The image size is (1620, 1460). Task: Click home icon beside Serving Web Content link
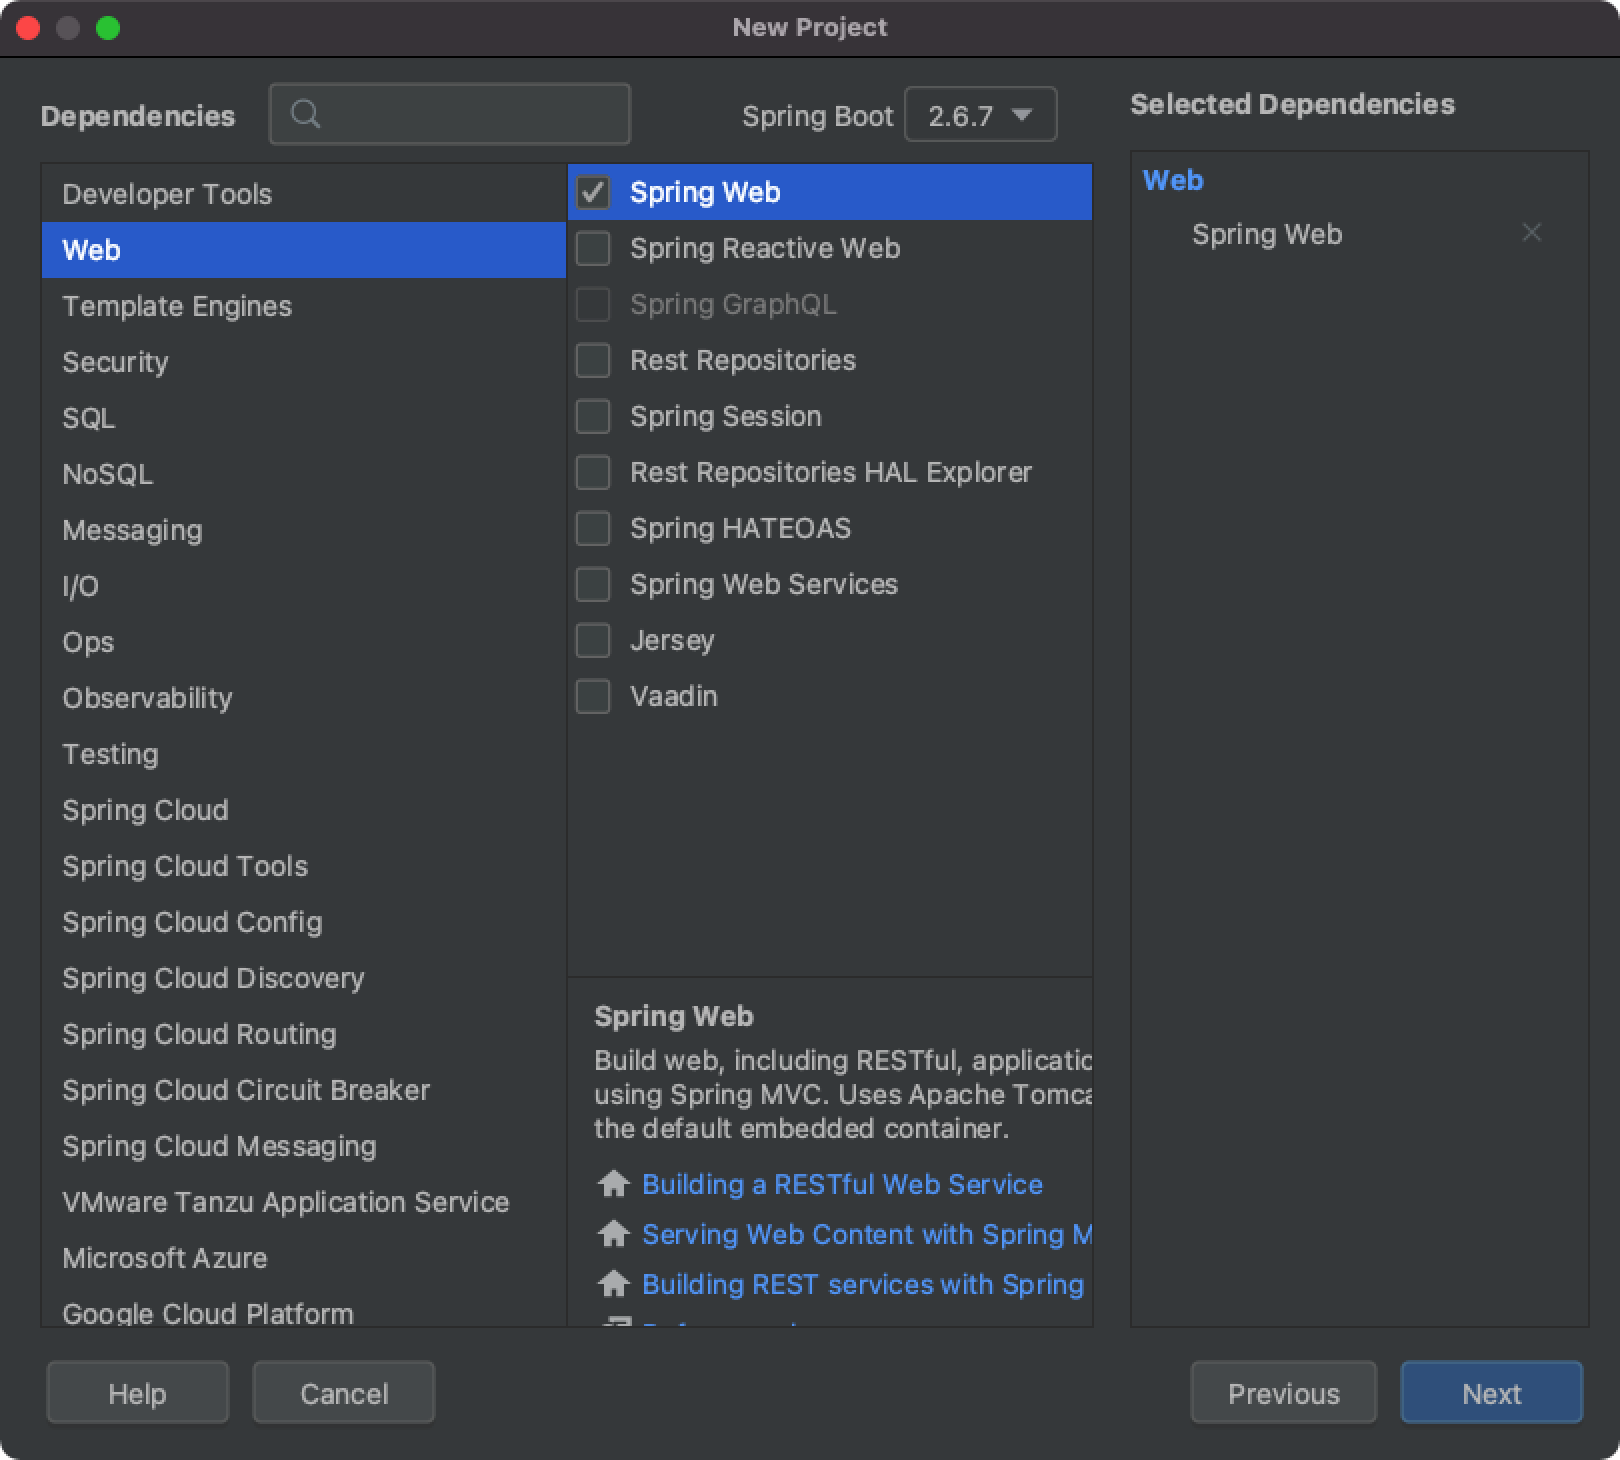612,1234
